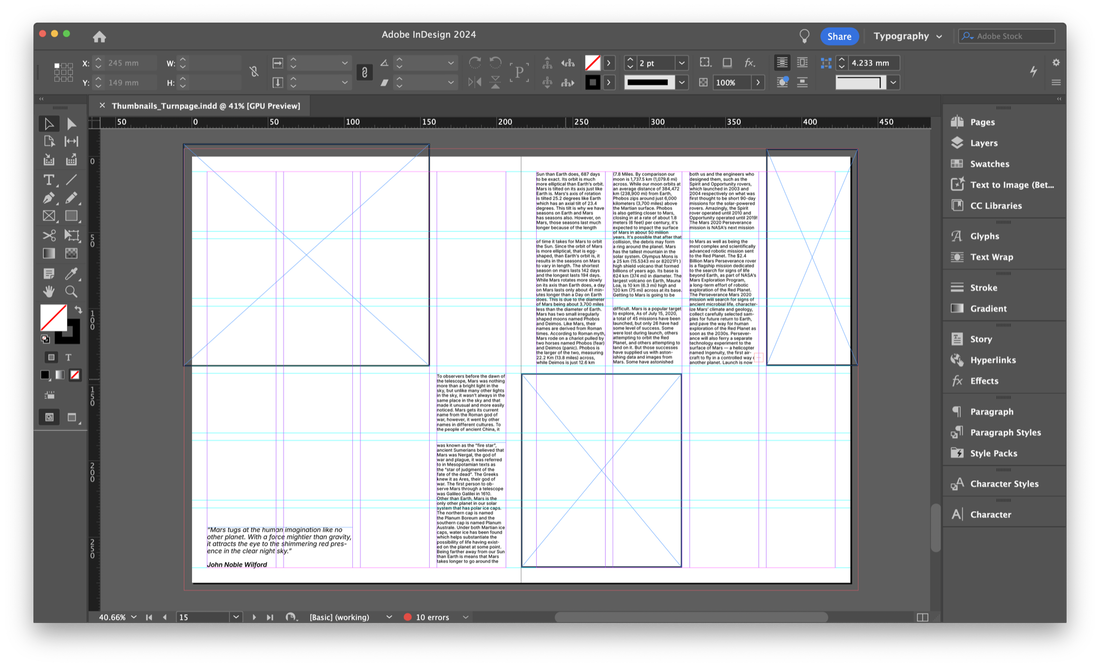Click the flip horizontal icon
The image size is (1100, 667).
[475, 82]
